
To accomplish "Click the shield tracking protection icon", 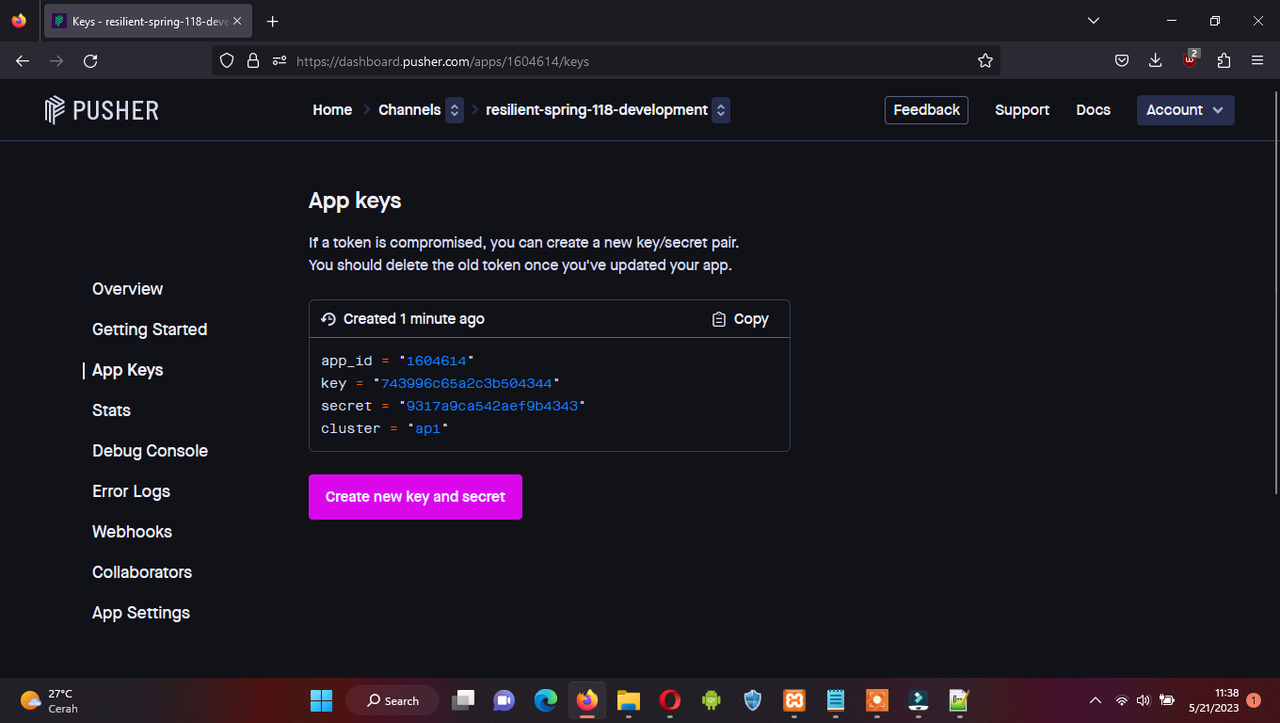I will pyautogui.click(x=227, y=61).
